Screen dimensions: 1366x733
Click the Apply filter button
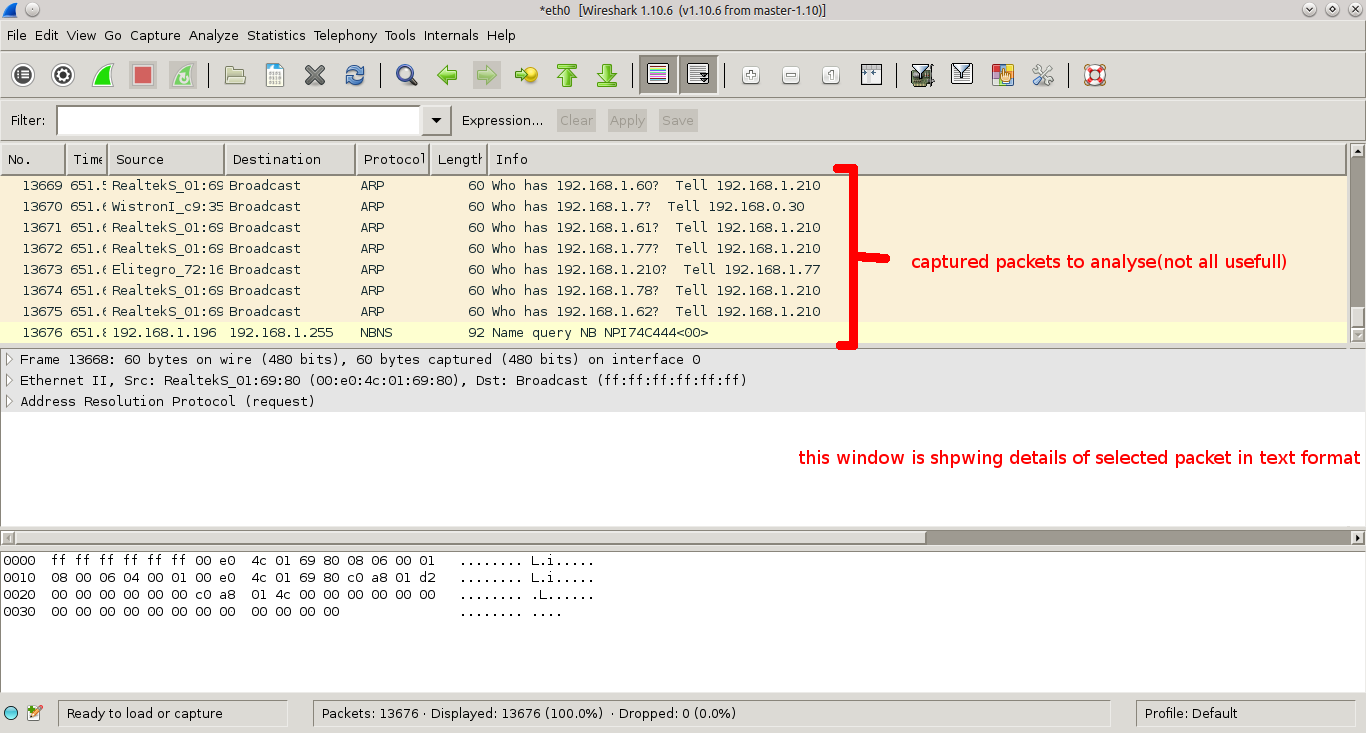point(627,120)
